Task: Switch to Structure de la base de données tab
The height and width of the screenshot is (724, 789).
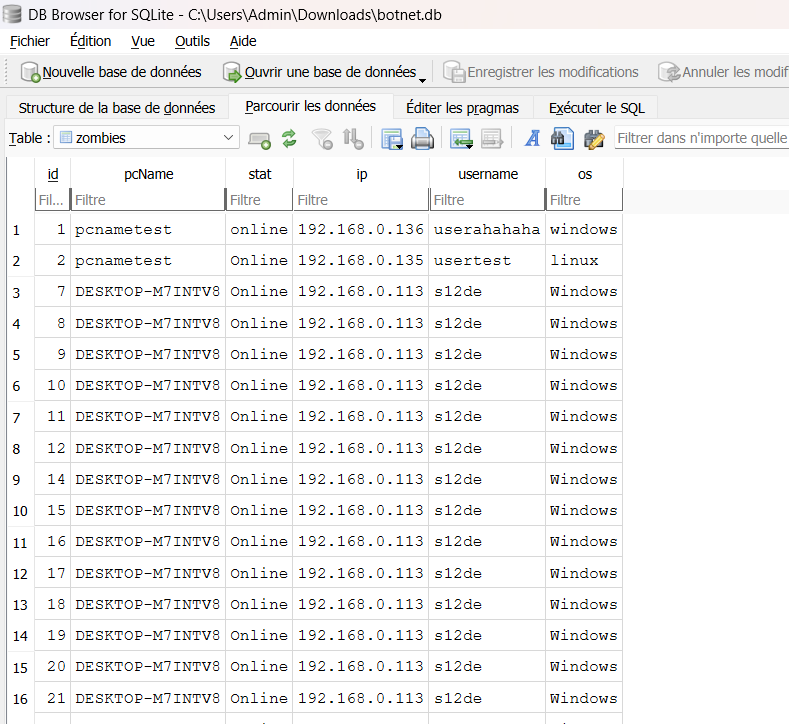Action: coord(117,108)
